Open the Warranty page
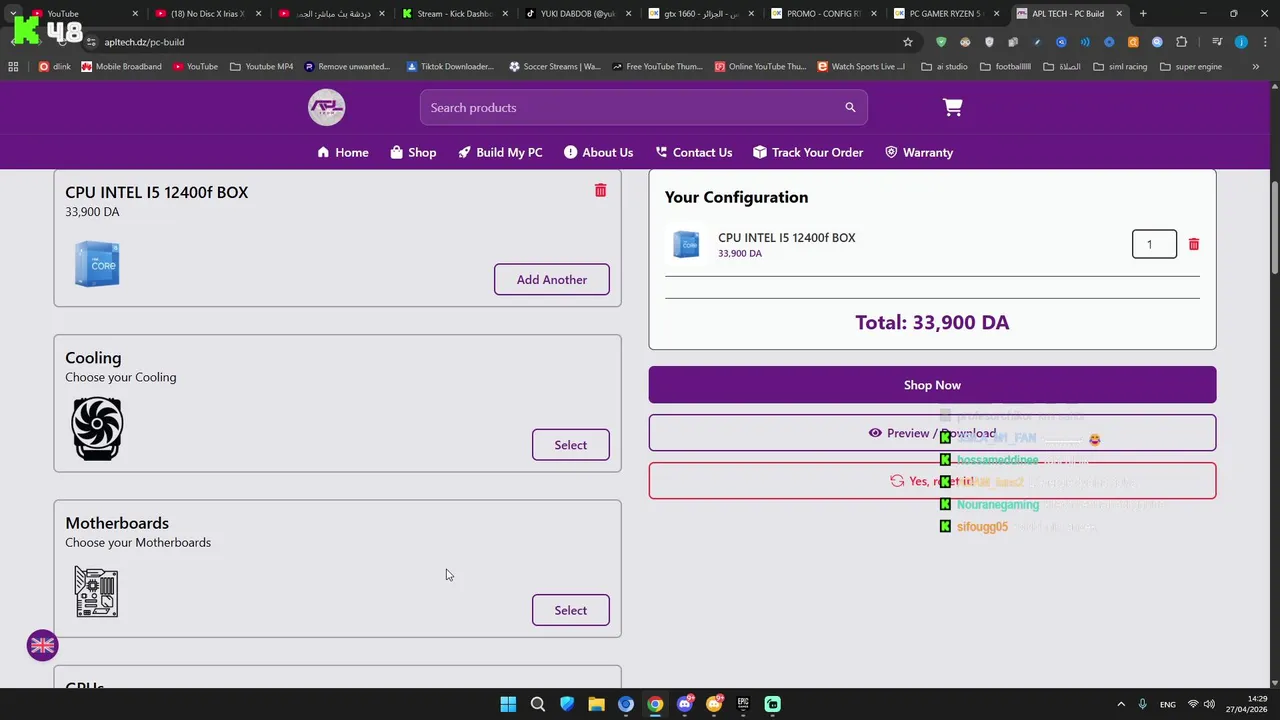Screen dimensions: 1280x720 919,152
